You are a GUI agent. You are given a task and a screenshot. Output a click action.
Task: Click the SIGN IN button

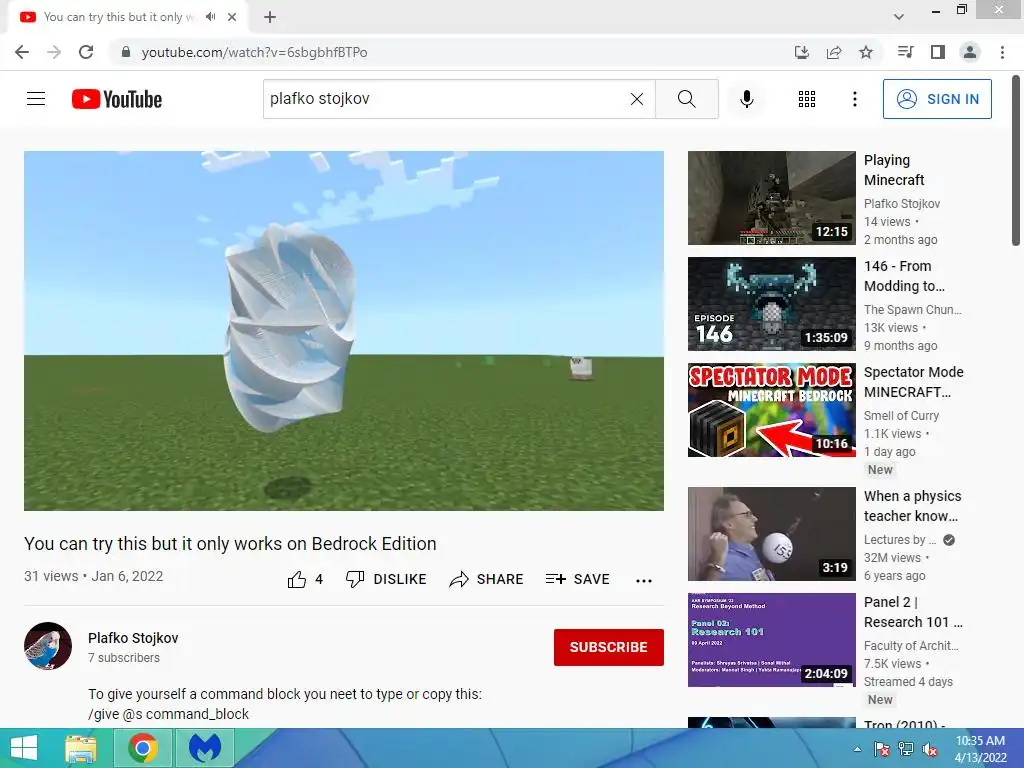pos(937,99)
